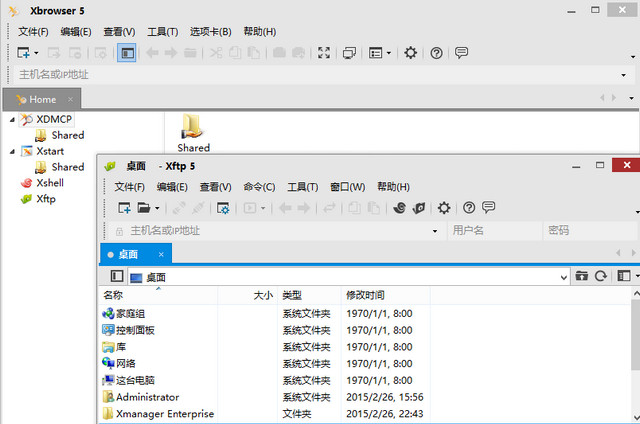Click the full screen icon in Xbrowser toolbar

pyautogui.click(x=324, y=53)
